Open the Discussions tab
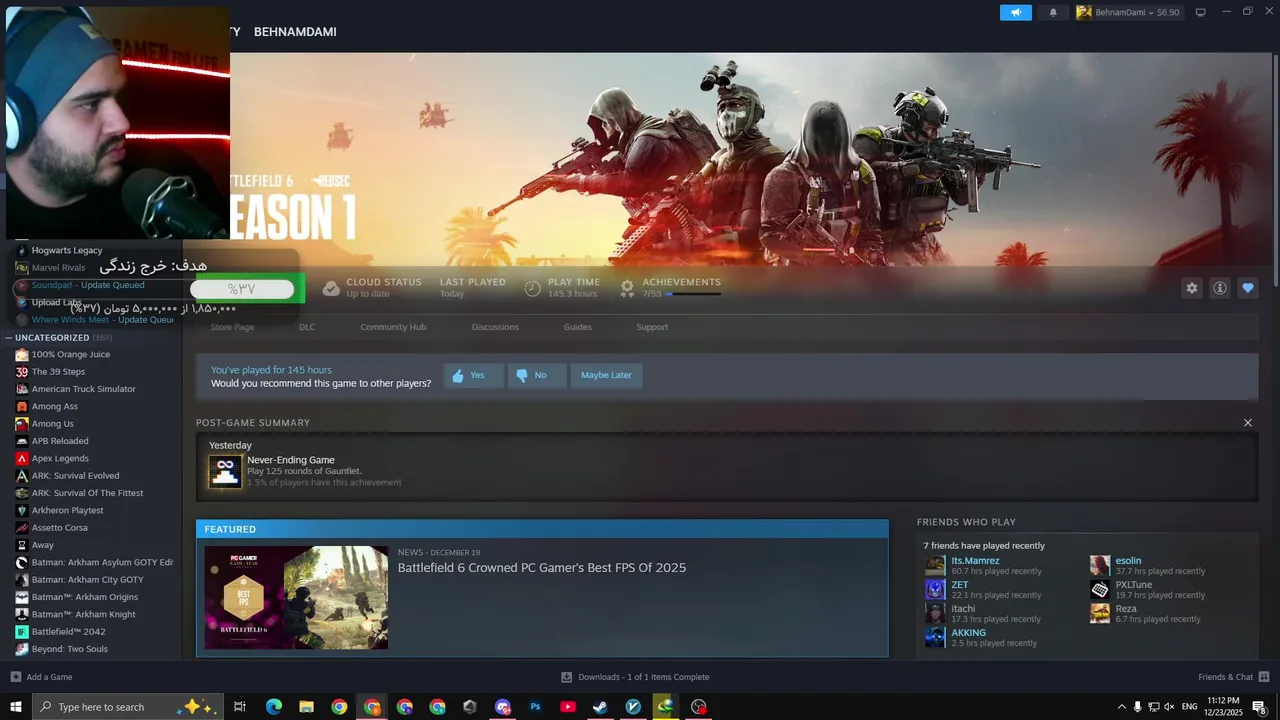This screenshot has height=720, width=1280. [495, 327]
